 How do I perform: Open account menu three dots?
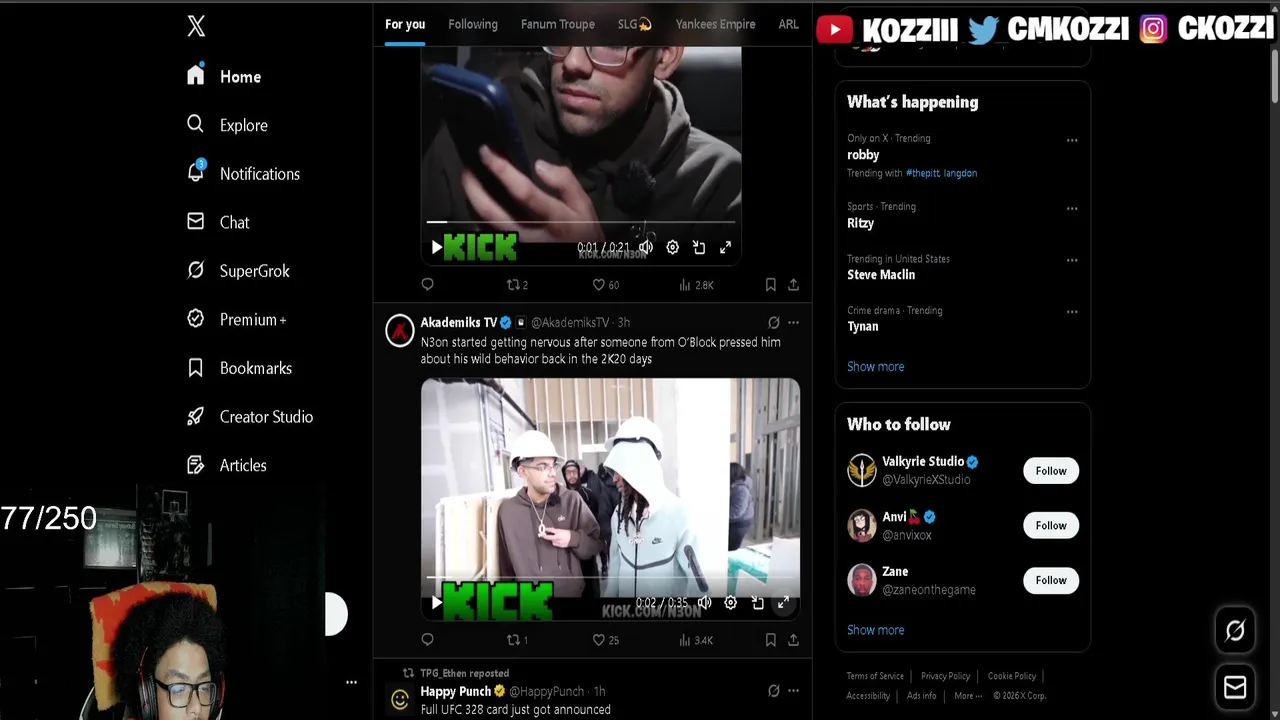351,682
